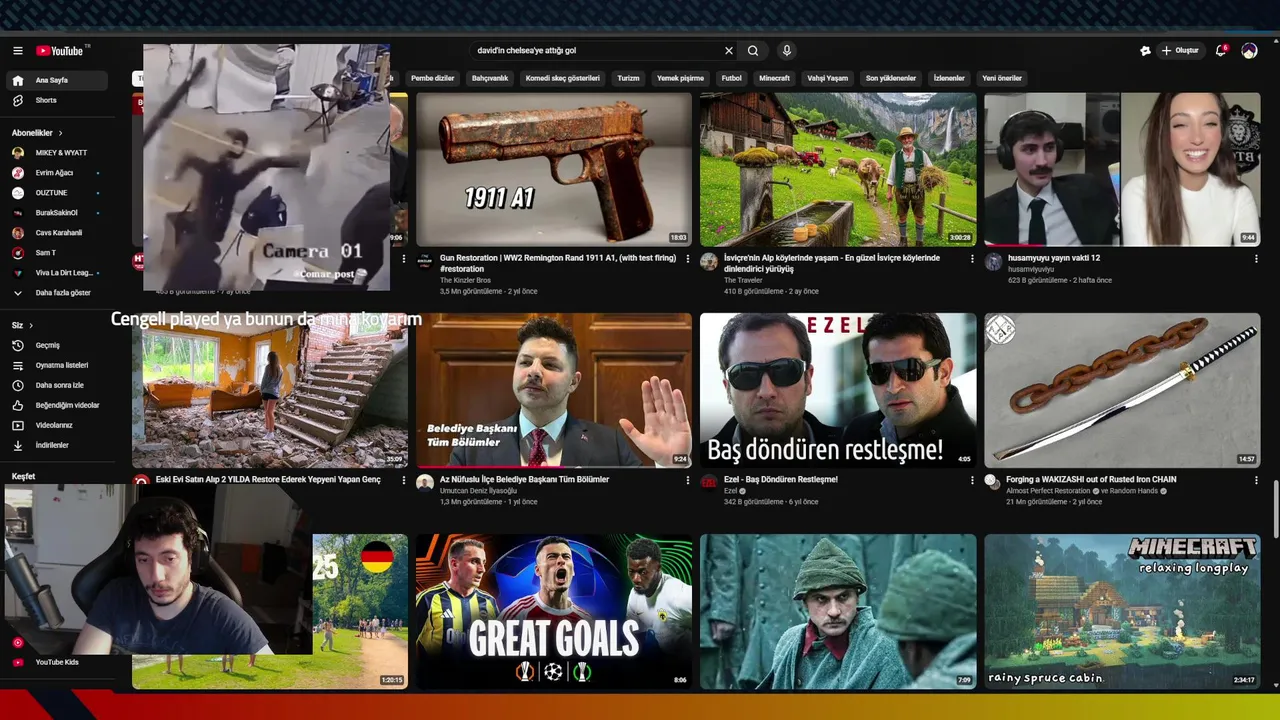Click the husamviyuvyu channel avatar
The width and height of the screenshot is (1280, 720).
993,262
